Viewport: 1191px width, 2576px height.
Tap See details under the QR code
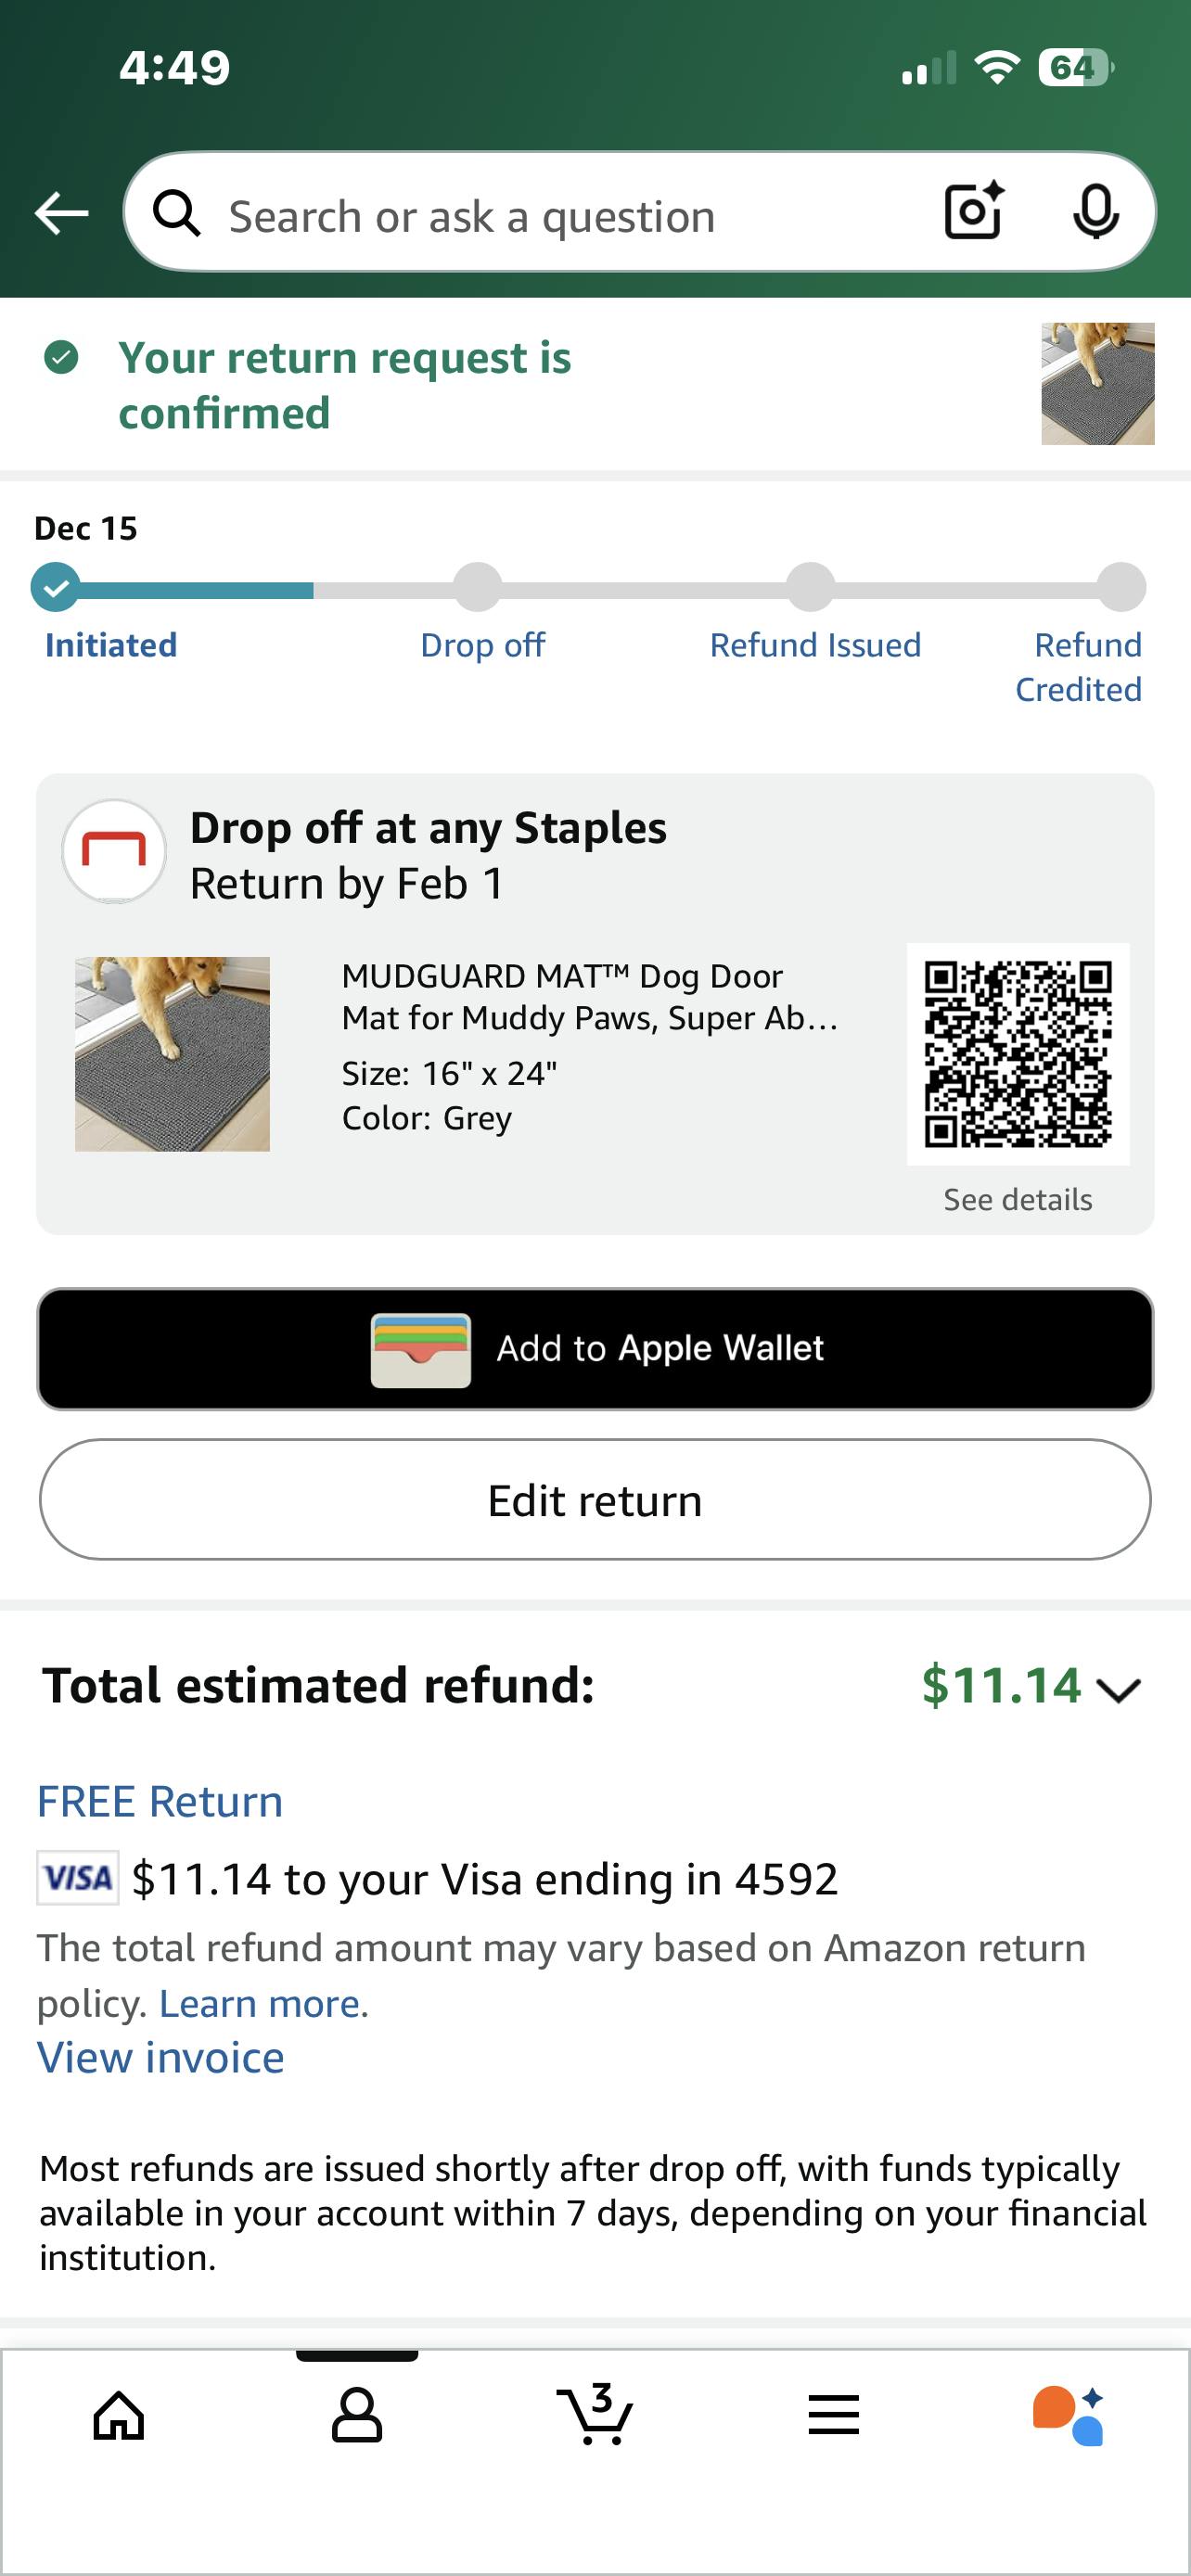coord(1017,1199)
